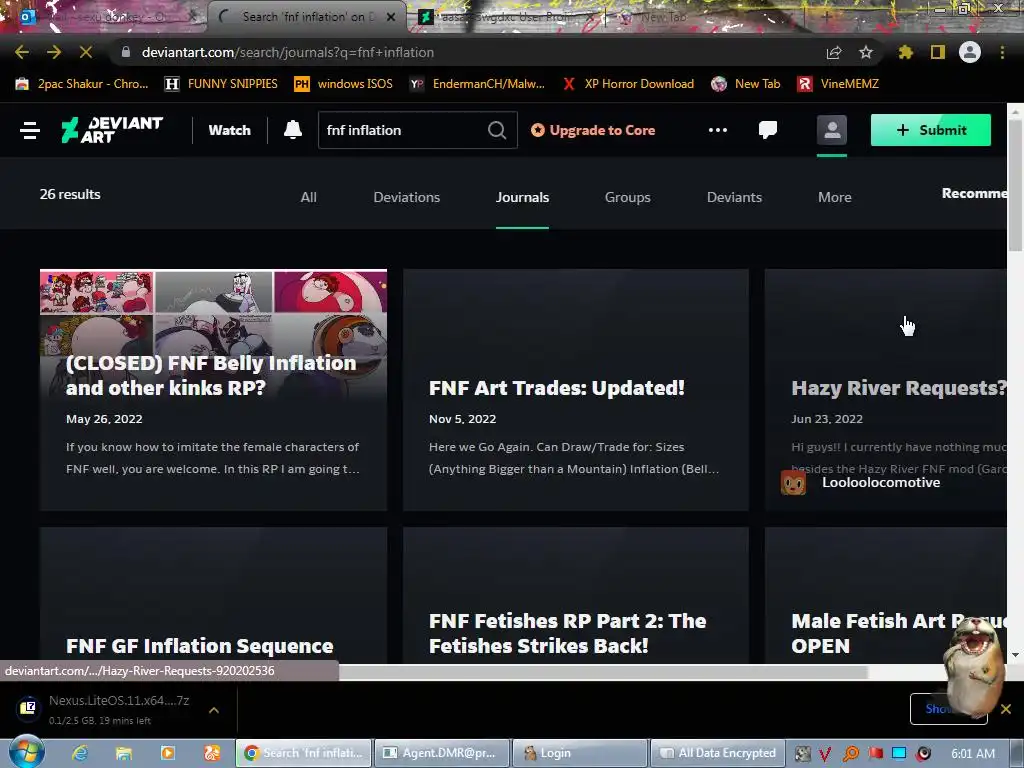
Task: Open Windows Explorer folder in taskbar
Action: (x=123, y=753)
